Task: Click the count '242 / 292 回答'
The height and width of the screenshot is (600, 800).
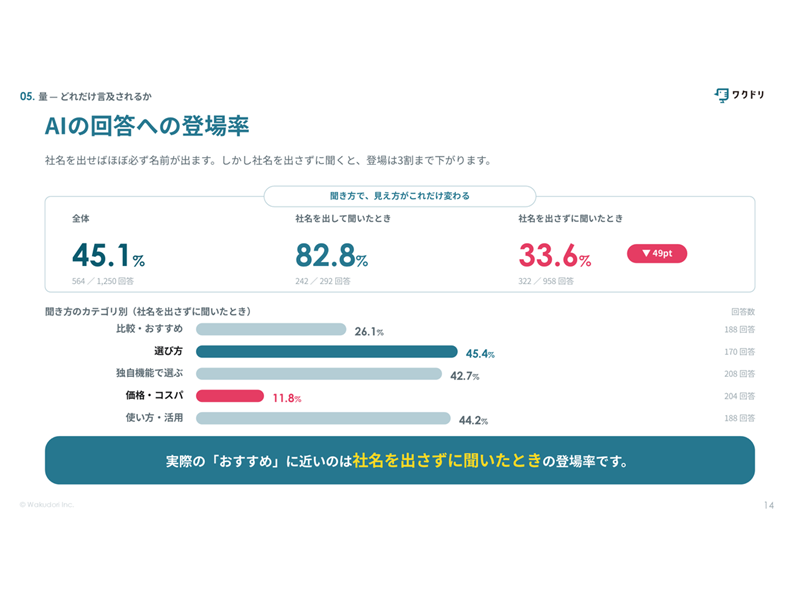Action: point(323,281)
